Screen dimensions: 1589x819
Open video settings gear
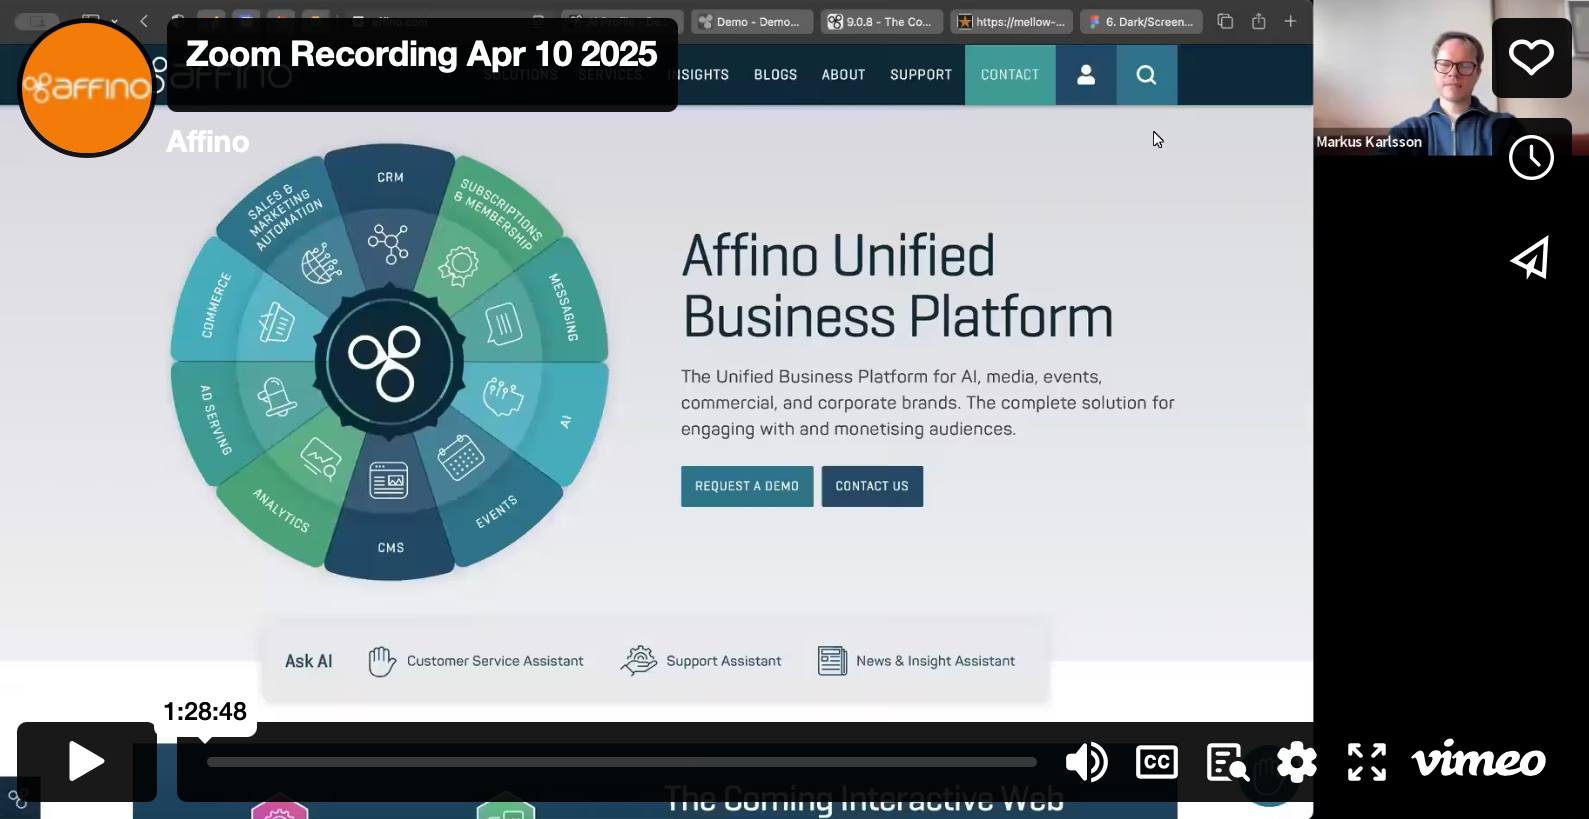coord(1297,762)
